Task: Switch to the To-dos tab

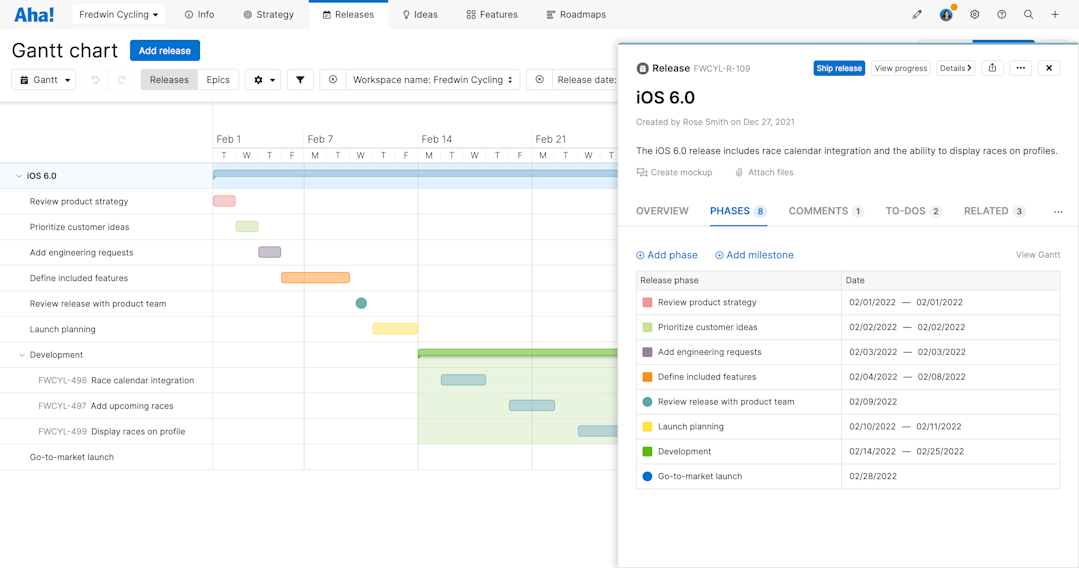Action: [914, 211]
